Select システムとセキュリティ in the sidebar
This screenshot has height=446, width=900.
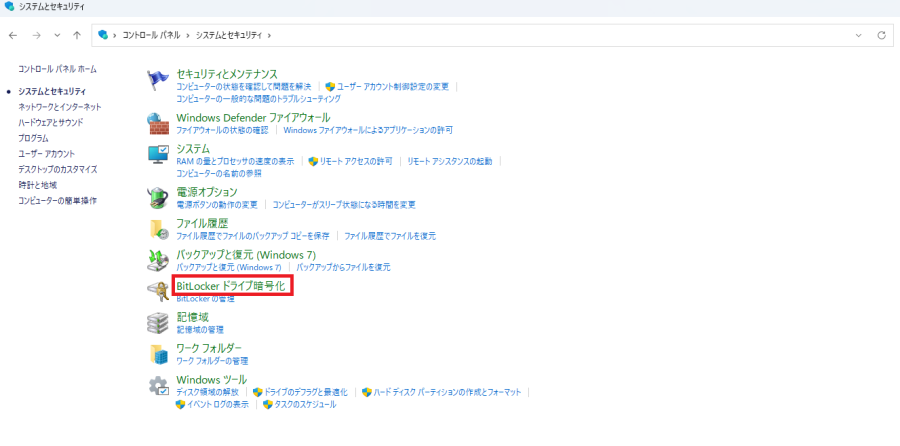point(52,91)
